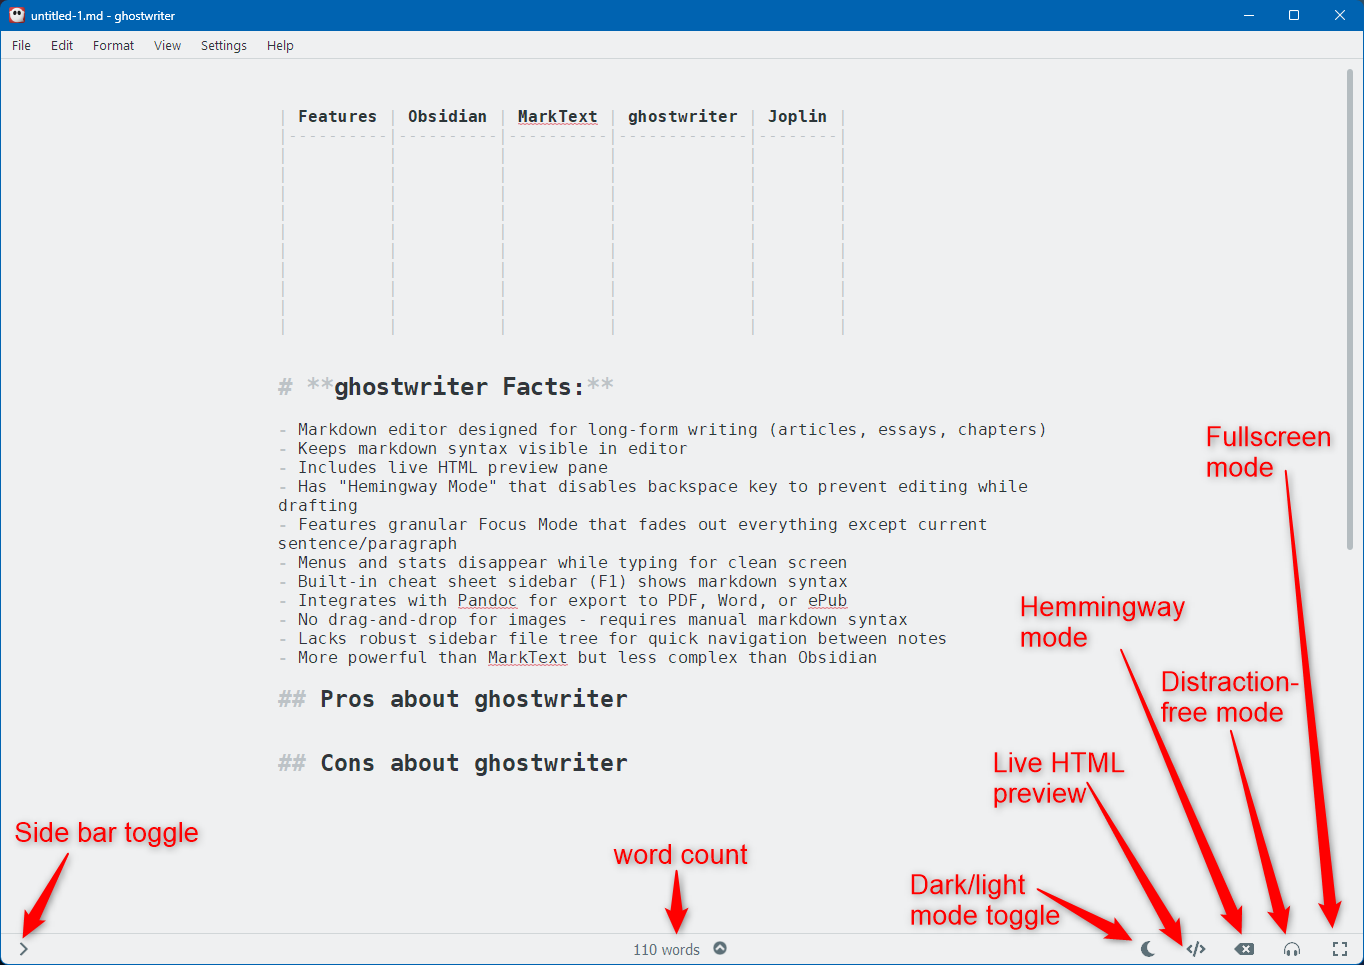Place cursor in the ghostwriter table header

coord(682,116)
